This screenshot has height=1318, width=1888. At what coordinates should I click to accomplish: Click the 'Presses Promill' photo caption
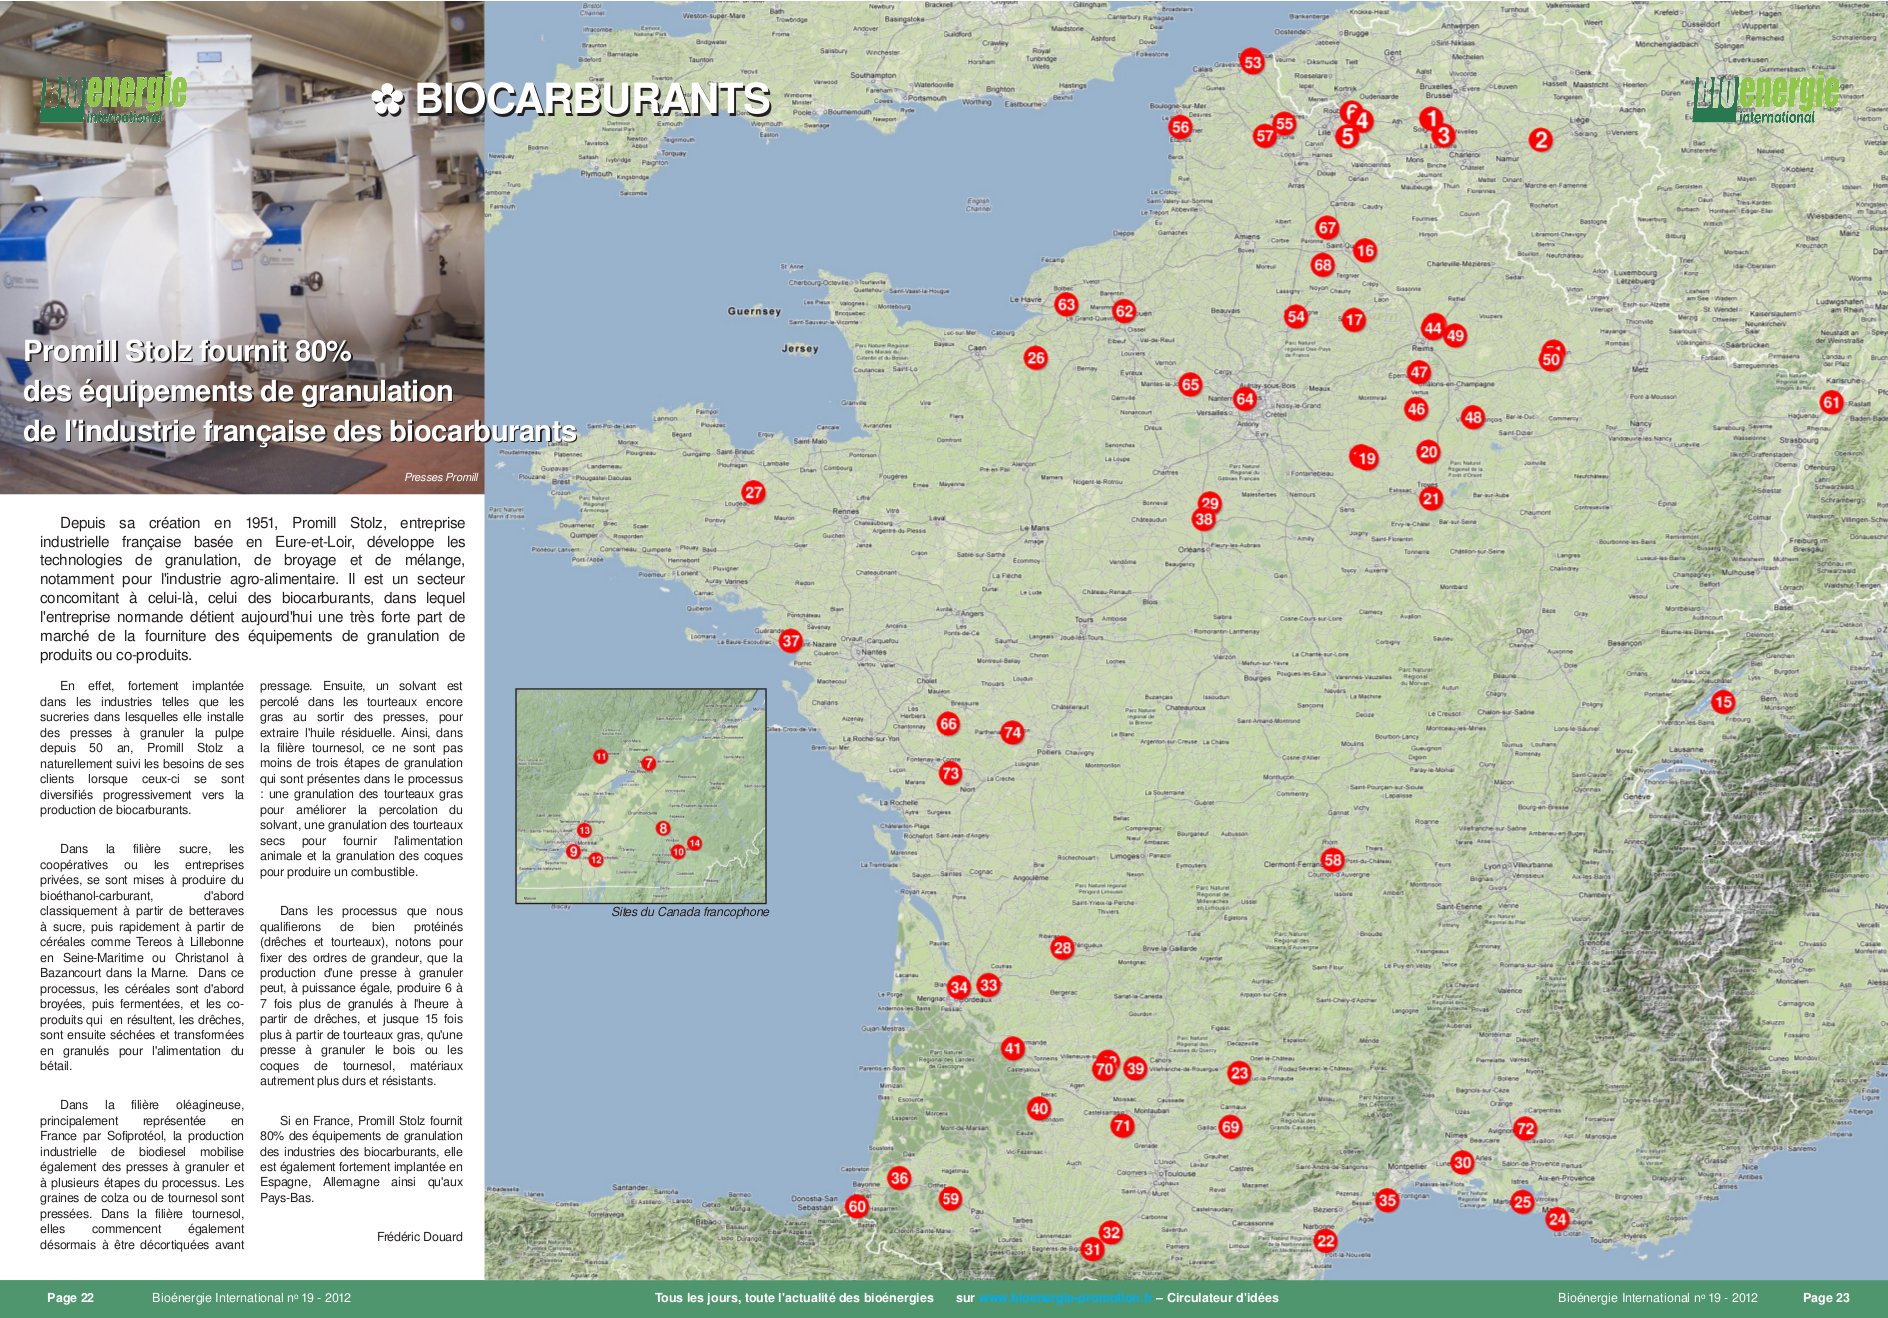point(441,477)
